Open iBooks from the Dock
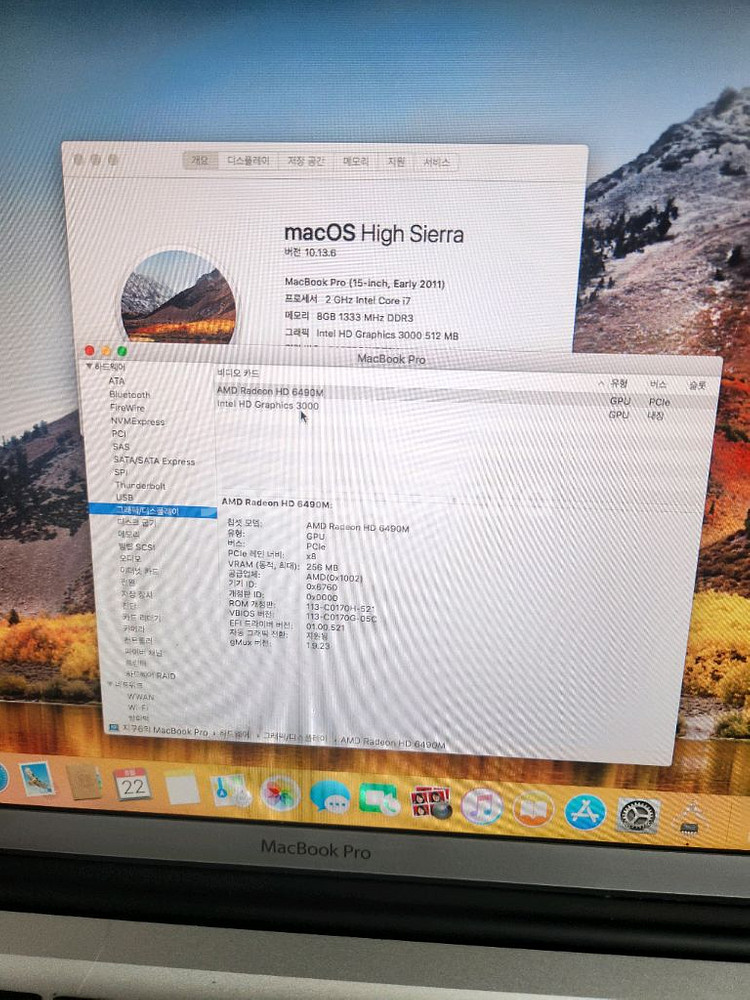Viewport: 750px width, 1000px height. (x=533, y=809)
